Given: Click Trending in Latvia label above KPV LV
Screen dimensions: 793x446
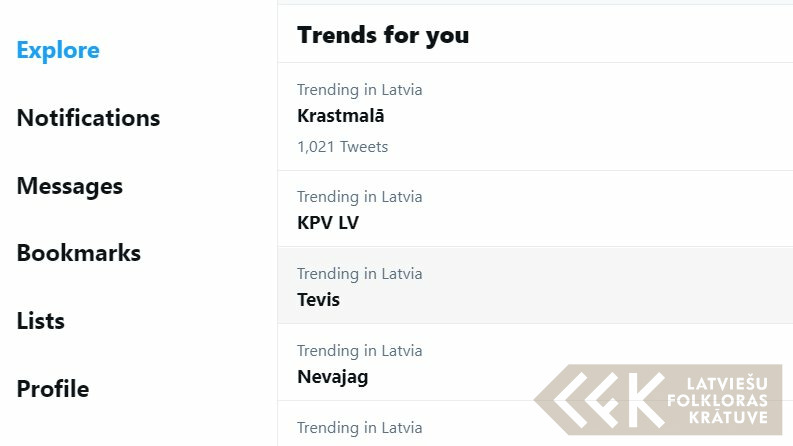Looking at the screenshot, I should coord(360,197).
